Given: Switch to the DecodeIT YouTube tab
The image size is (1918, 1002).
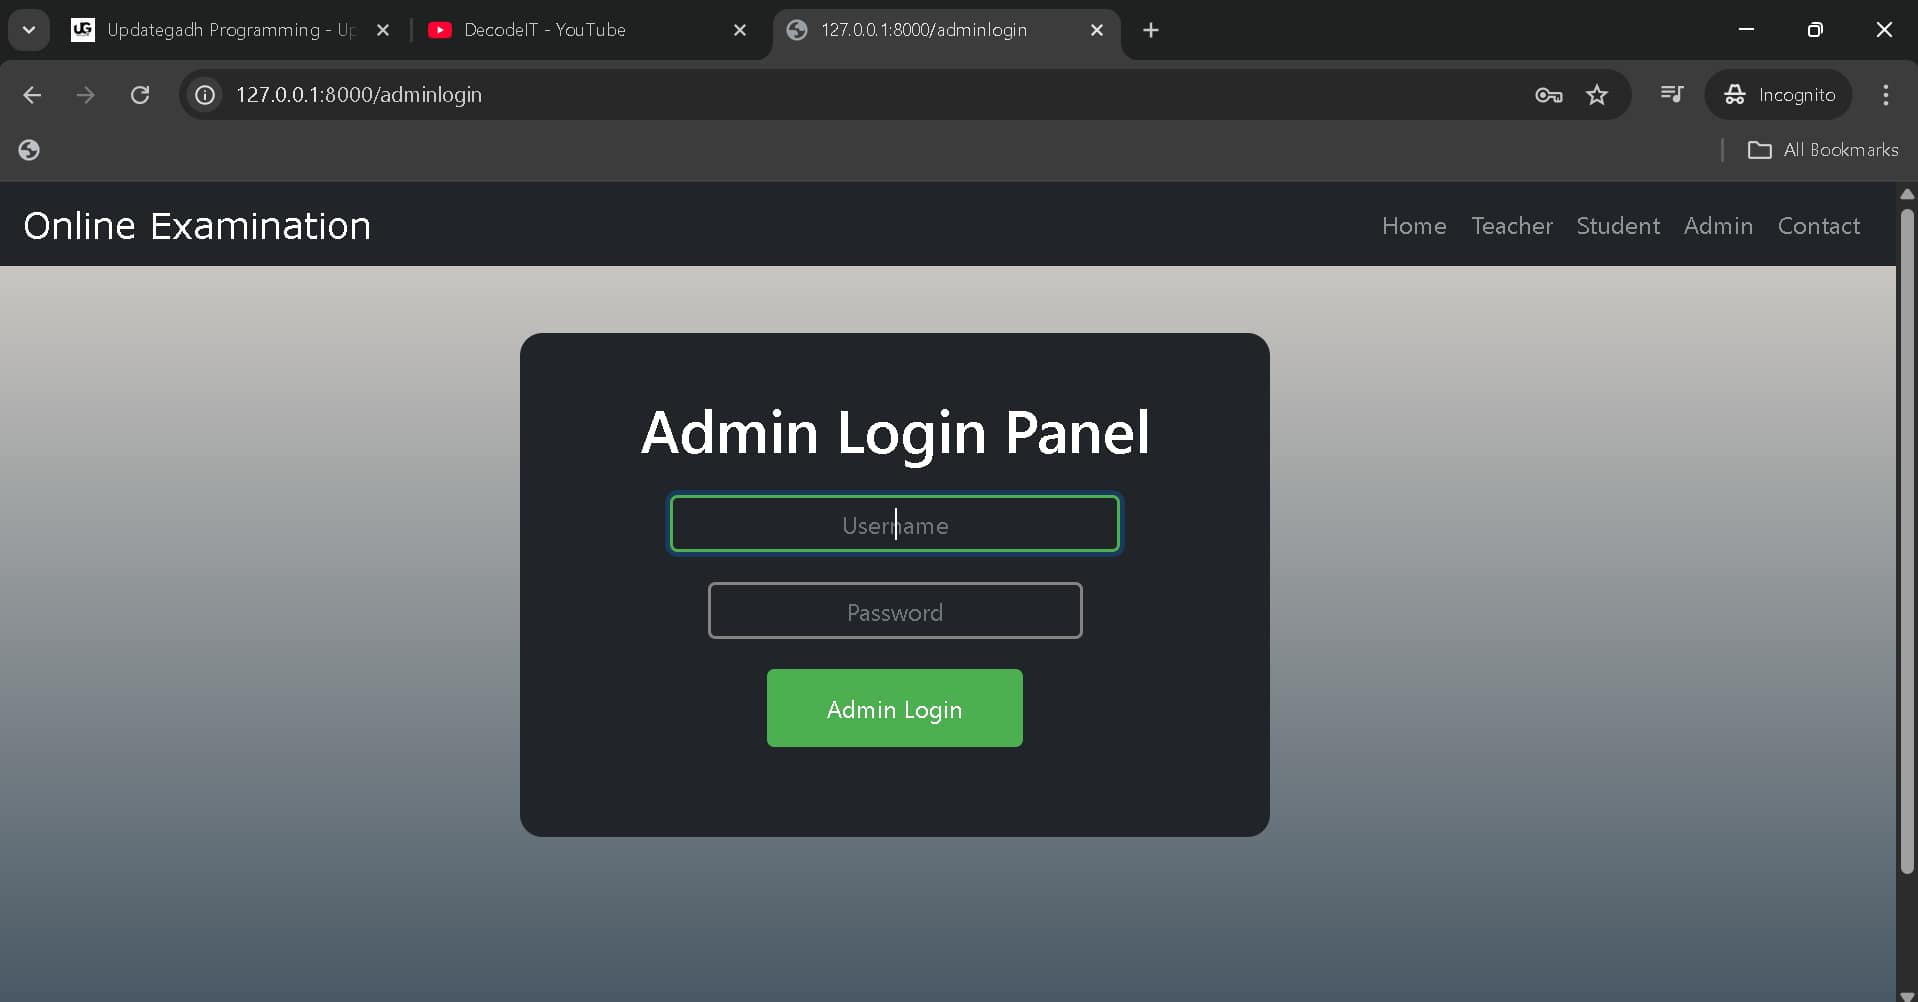Looking at the screenshot, I should coord(545,30).
